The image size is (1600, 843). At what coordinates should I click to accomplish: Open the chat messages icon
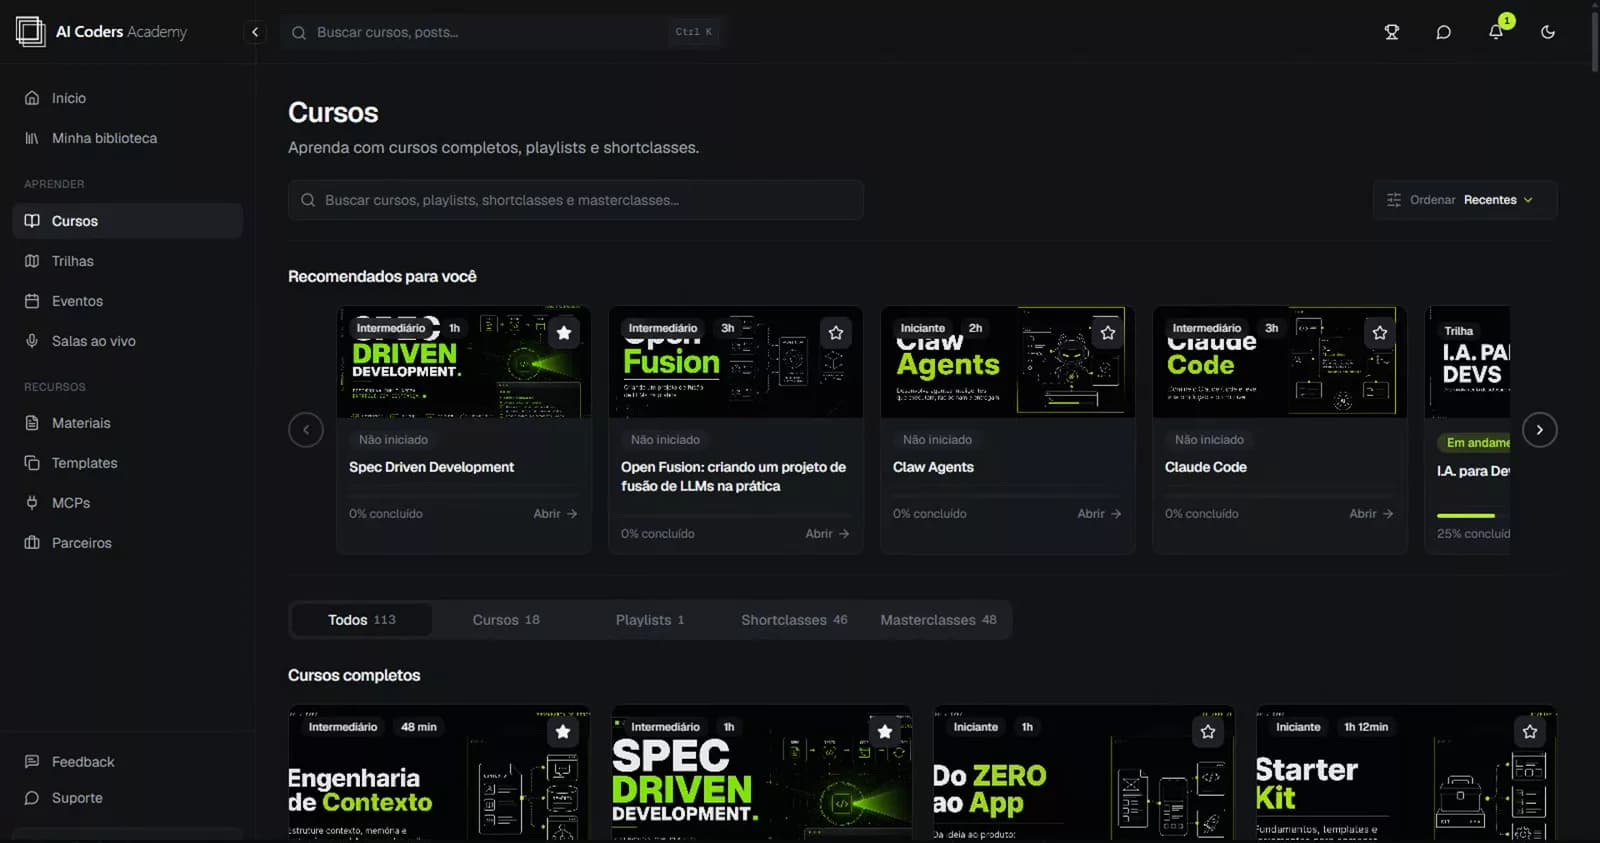point(1443,32)
